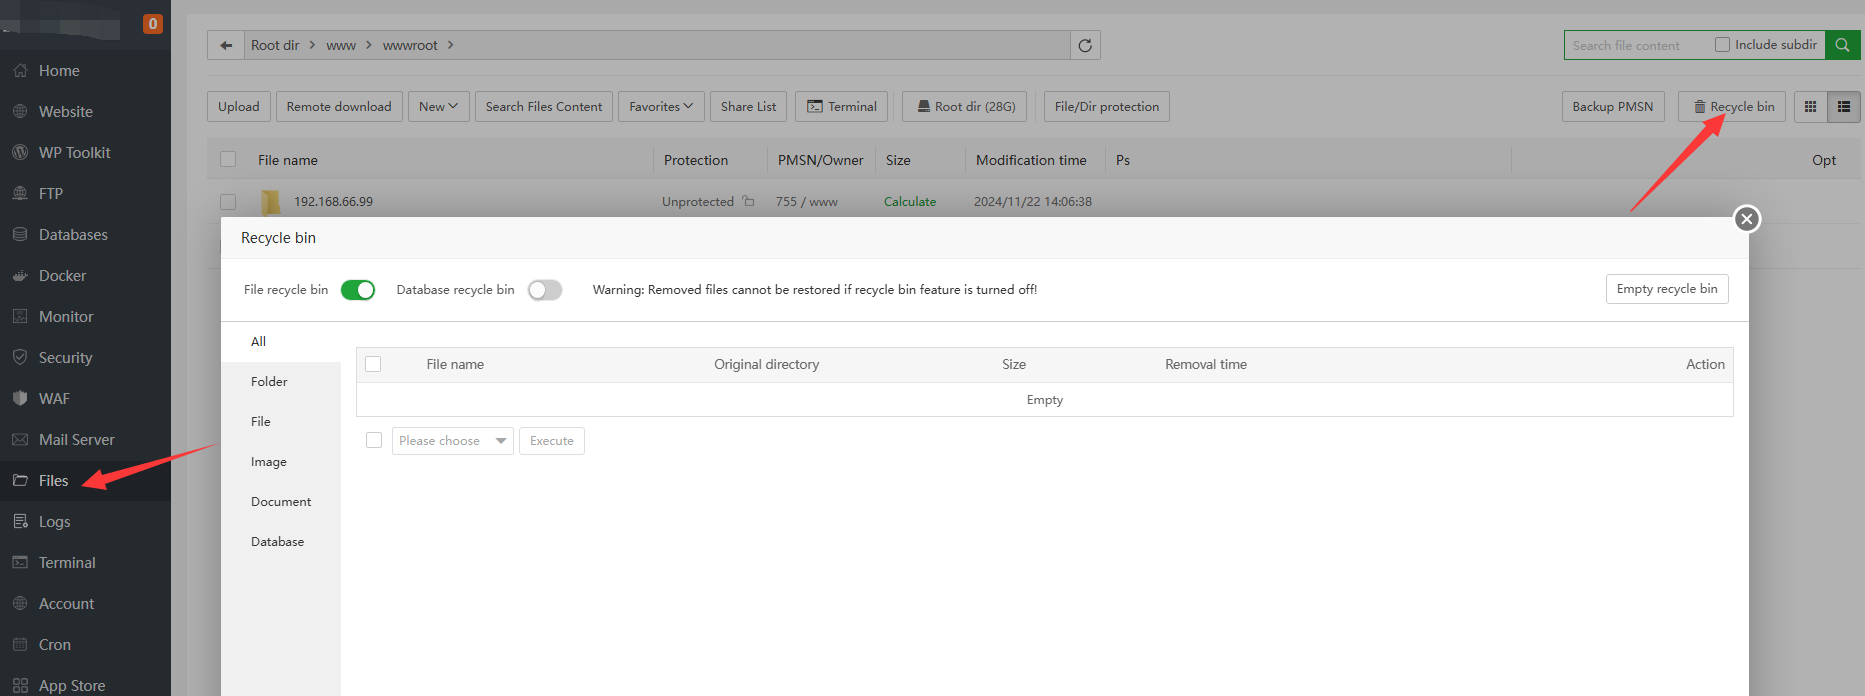
Task: Open the Website sidebar section
Action: (65, 112)
